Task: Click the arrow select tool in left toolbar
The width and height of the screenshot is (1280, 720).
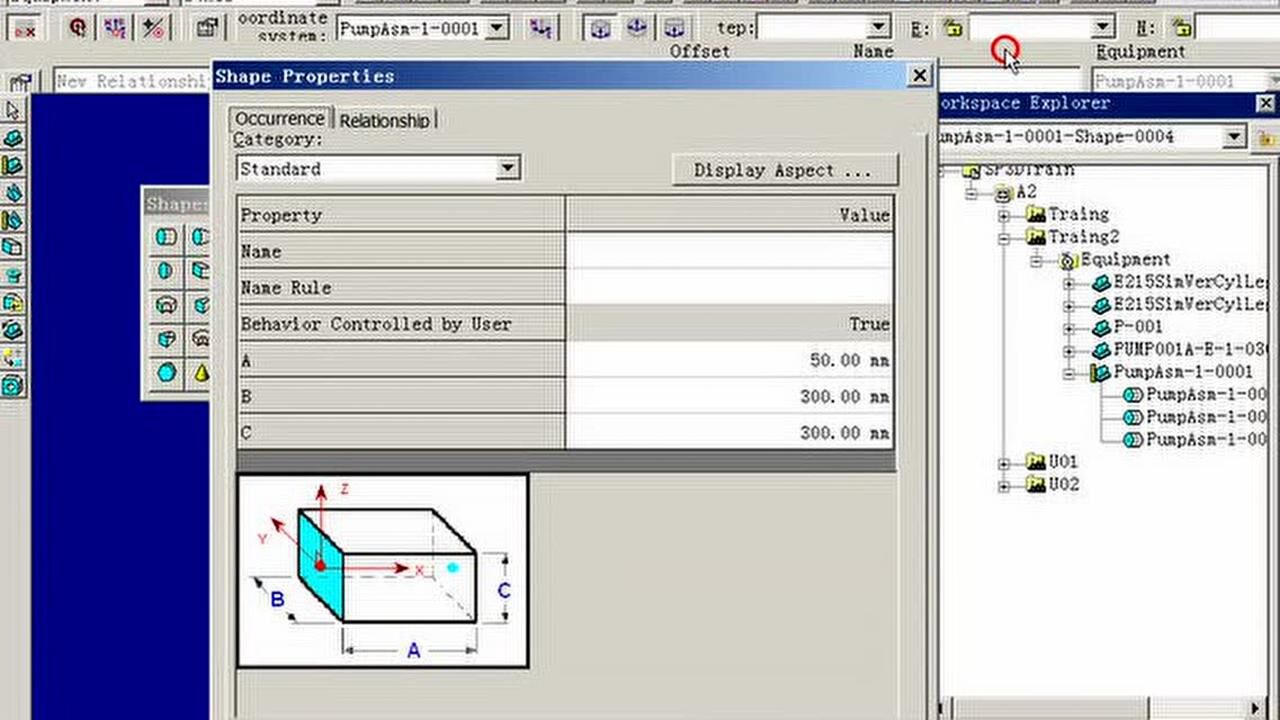Action: click(13, 111)
